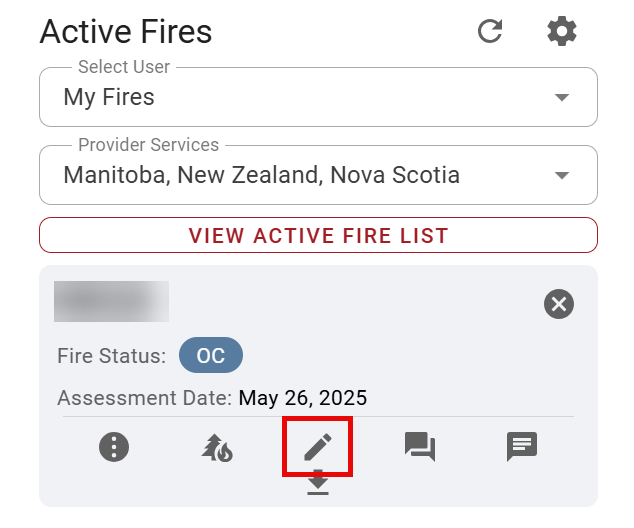The image size is (634, 528).
Task: Click the 'Fire Status:' label
Action: point(111,356)
